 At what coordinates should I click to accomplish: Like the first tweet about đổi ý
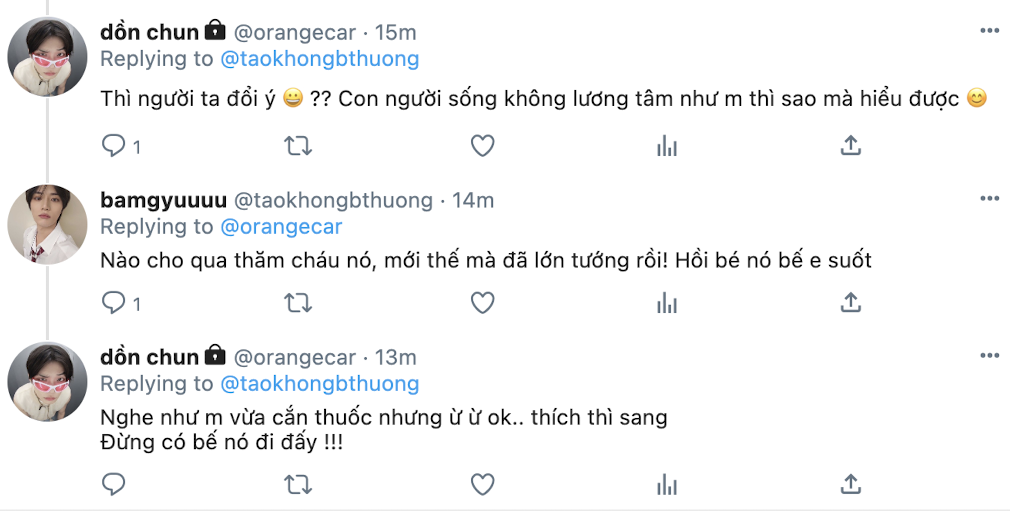click(482, 146)
